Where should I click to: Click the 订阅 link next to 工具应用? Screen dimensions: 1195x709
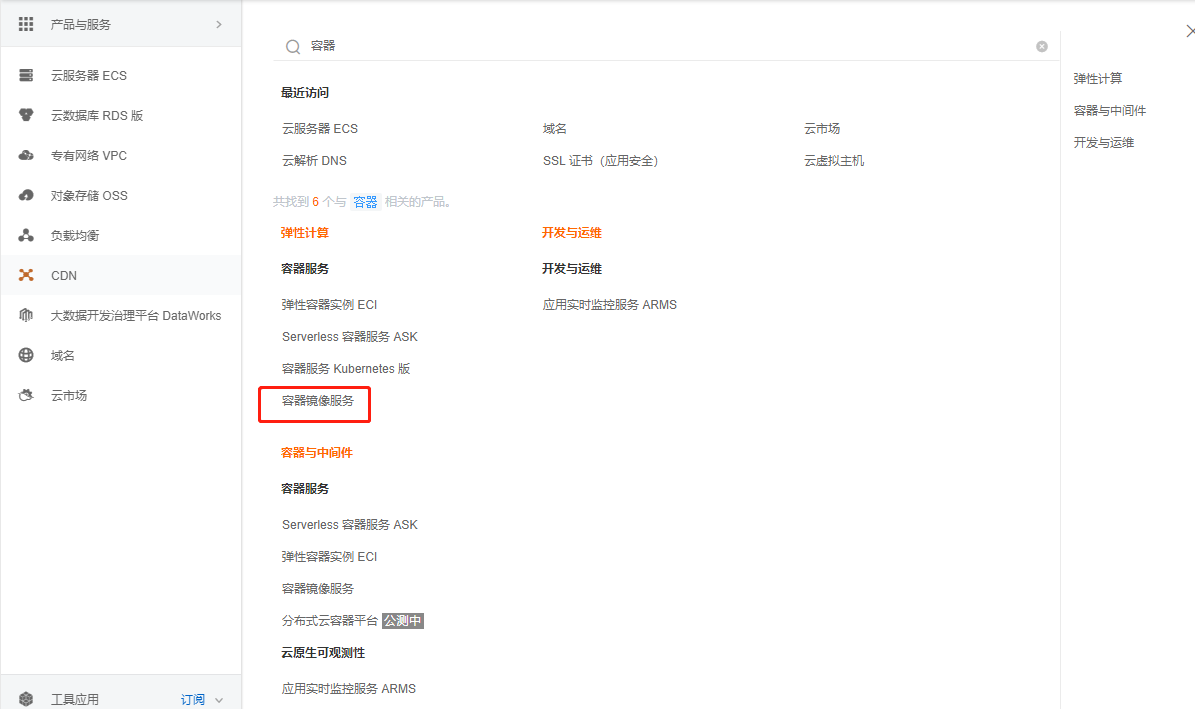(193, 699)
